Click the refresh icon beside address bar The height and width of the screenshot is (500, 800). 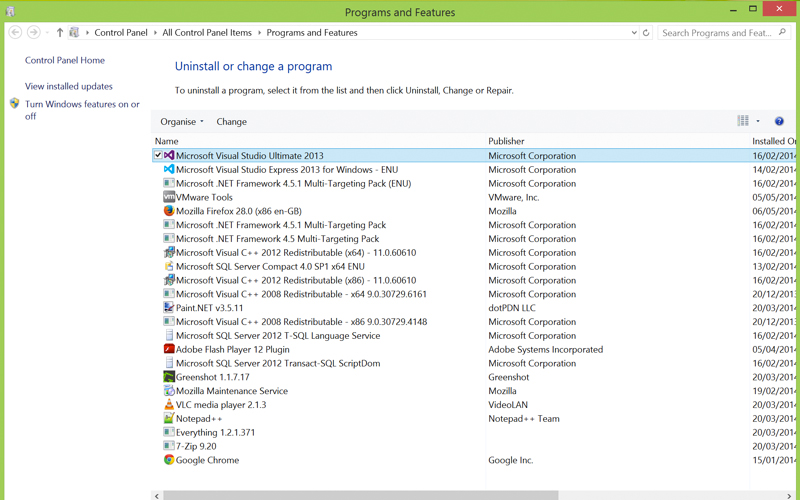click(646, 33)
